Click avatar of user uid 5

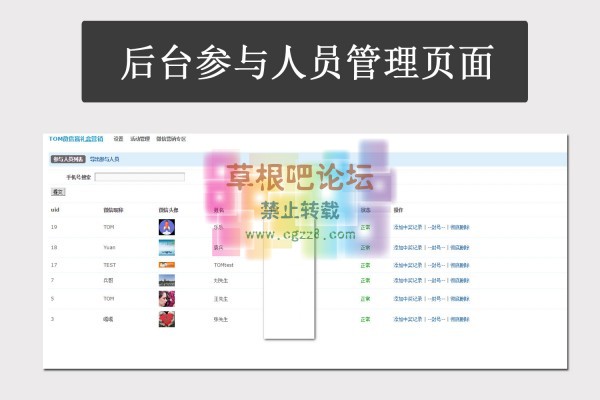166,299
